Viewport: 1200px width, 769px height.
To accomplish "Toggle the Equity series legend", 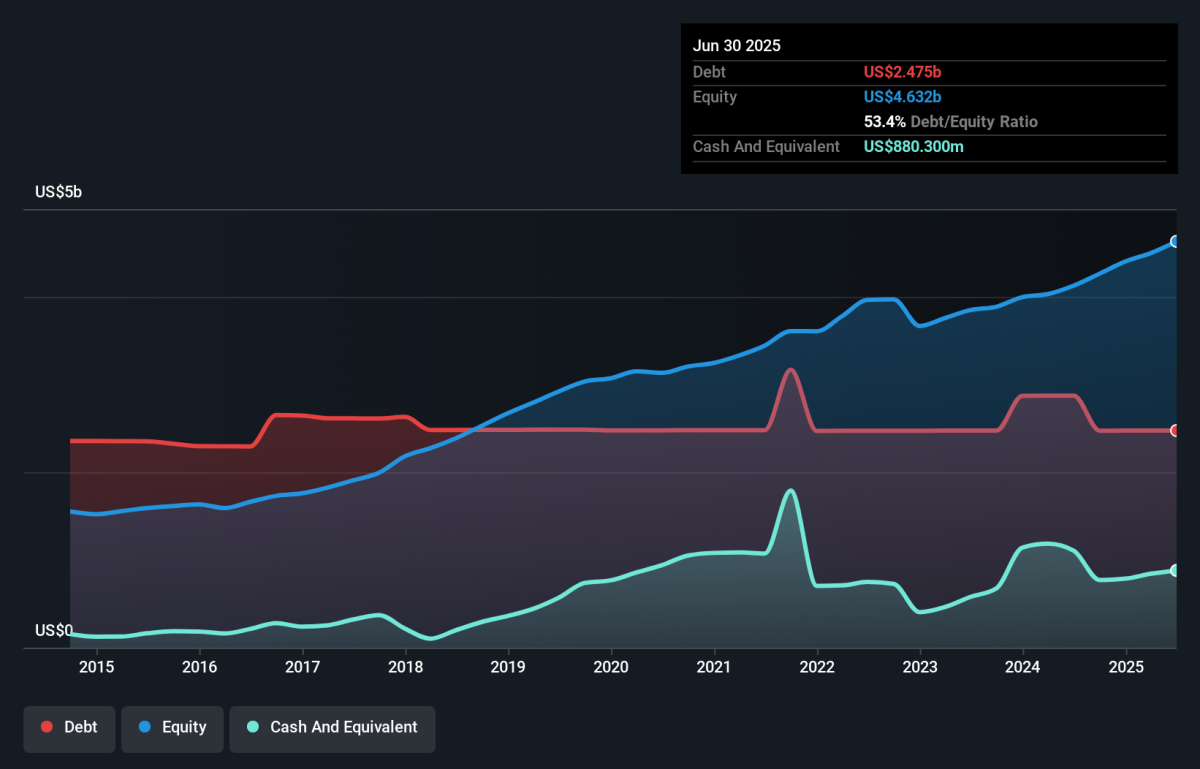I will point(172,727).
